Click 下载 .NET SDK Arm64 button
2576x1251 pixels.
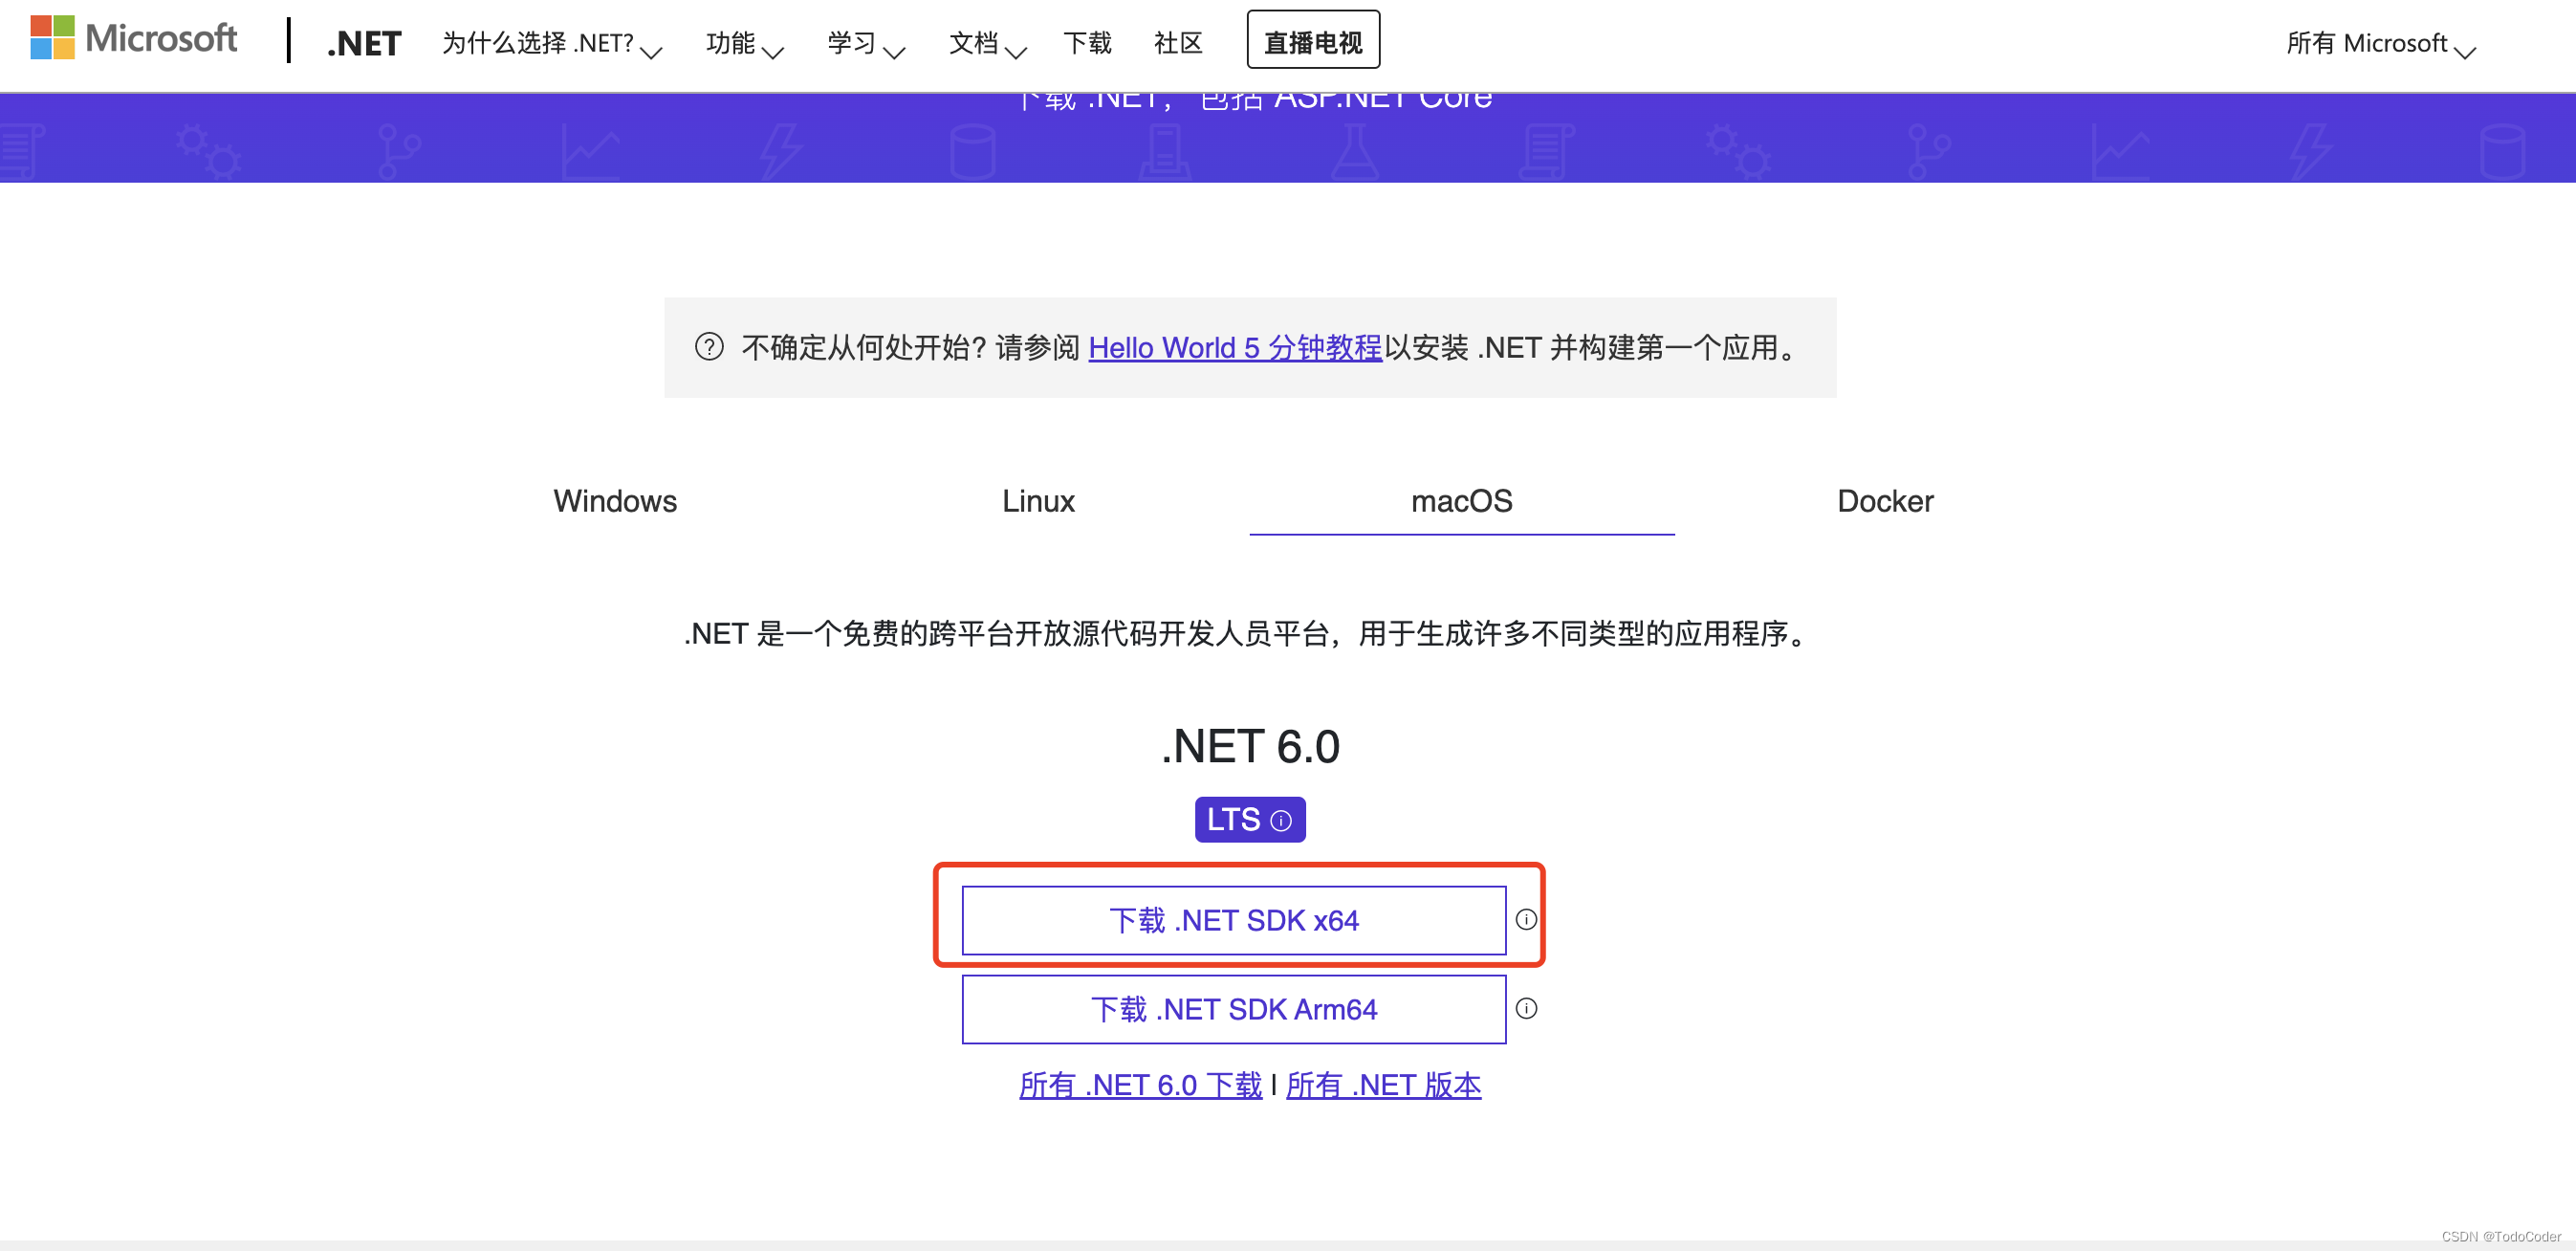point(1234,1009)
